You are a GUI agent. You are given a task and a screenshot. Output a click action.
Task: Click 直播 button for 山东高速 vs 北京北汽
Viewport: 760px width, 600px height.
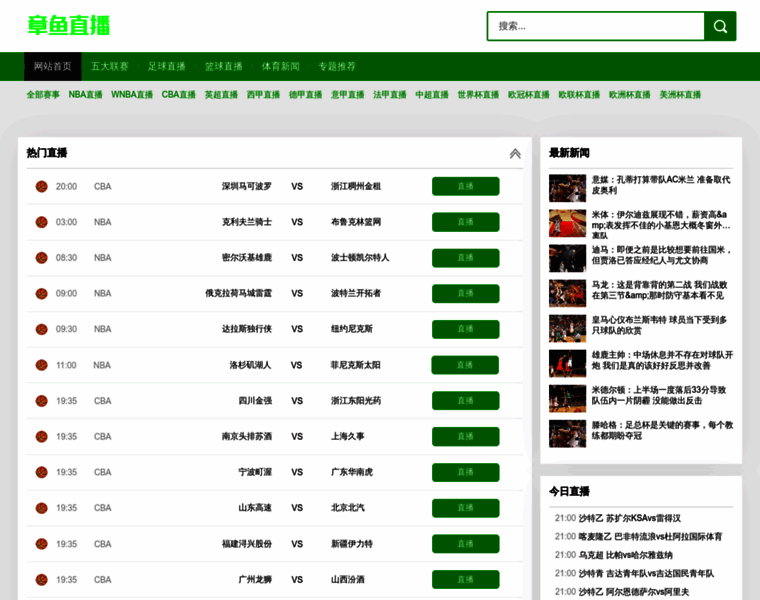[x=465, y=508]
